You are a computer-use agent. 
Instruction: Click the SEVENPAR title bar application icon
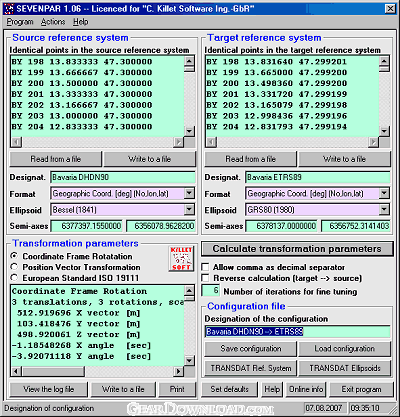pos(9,8)
